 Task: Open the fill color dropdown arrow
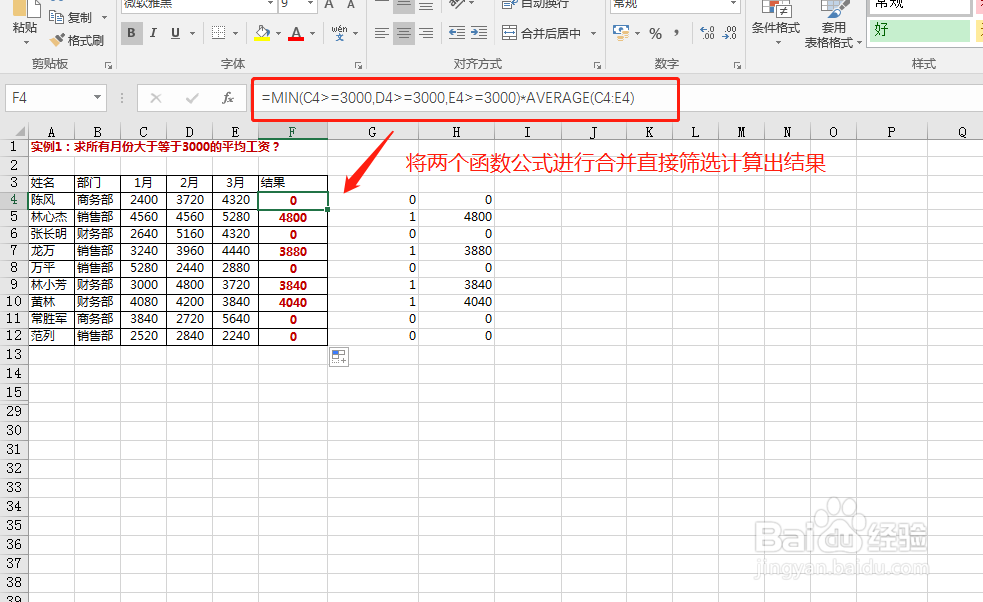pos(278,33)
